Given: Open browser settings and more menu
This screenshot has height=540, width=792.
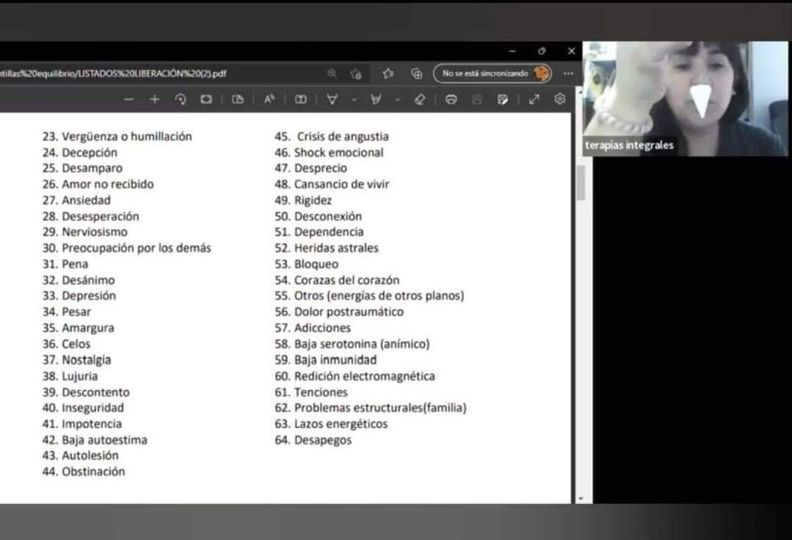Looking at the screenshot, I should 568,73.
